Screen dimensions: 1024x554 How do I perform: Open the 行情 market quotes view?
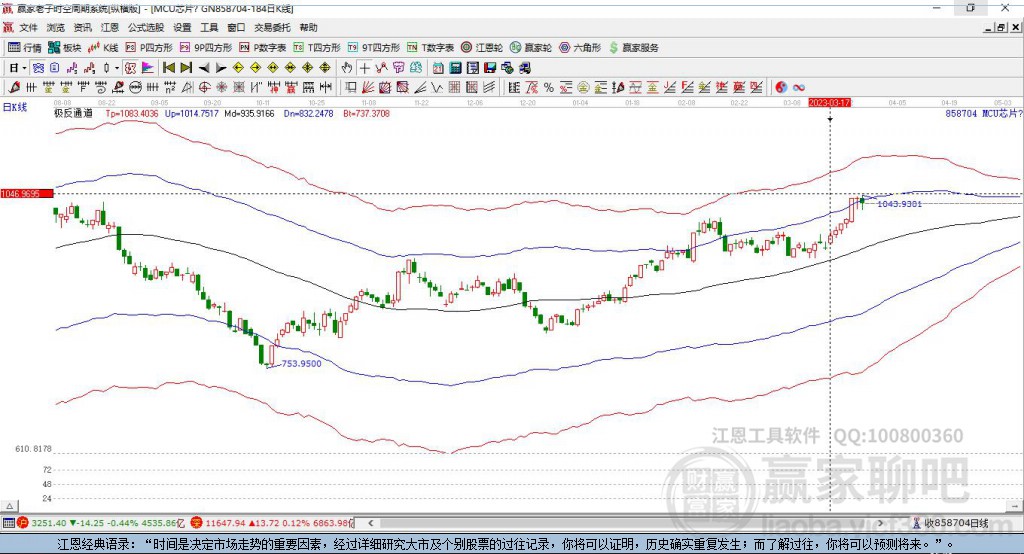[24, 48]
